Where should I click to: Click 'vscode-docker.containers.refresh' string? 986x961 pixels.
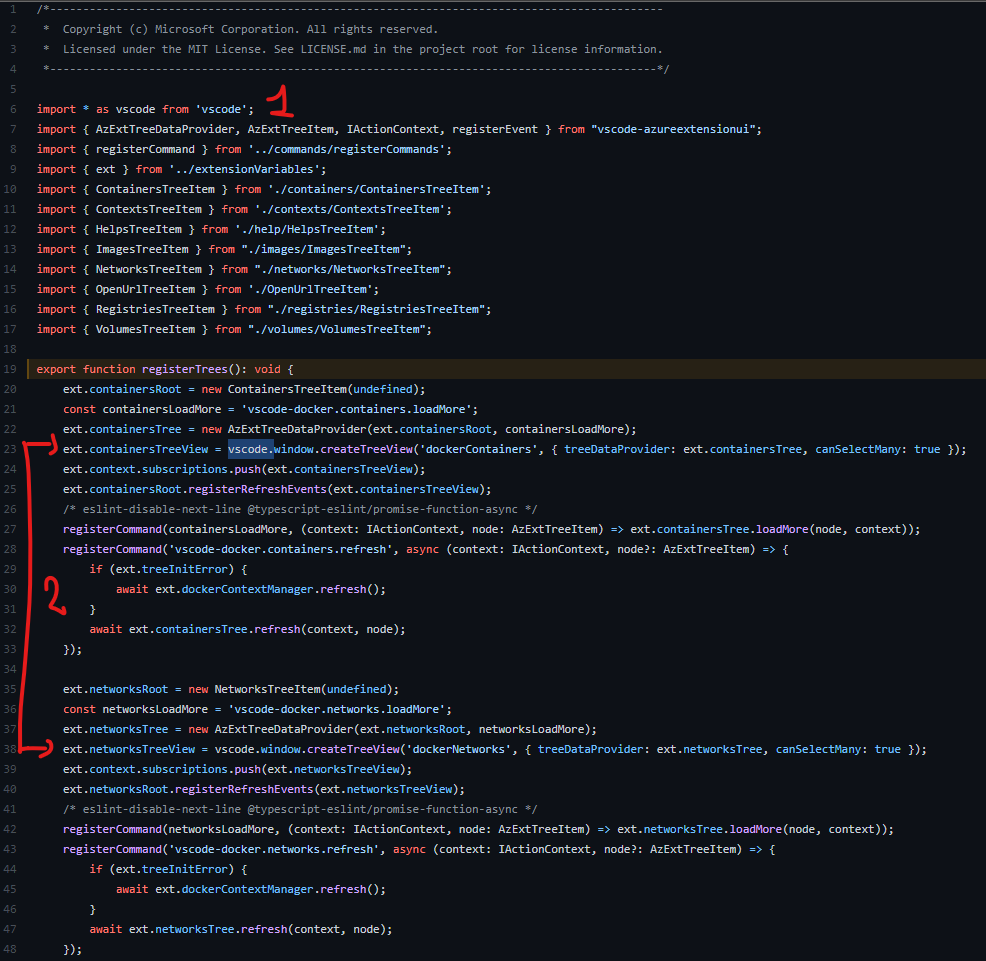[x=280, y=550]
